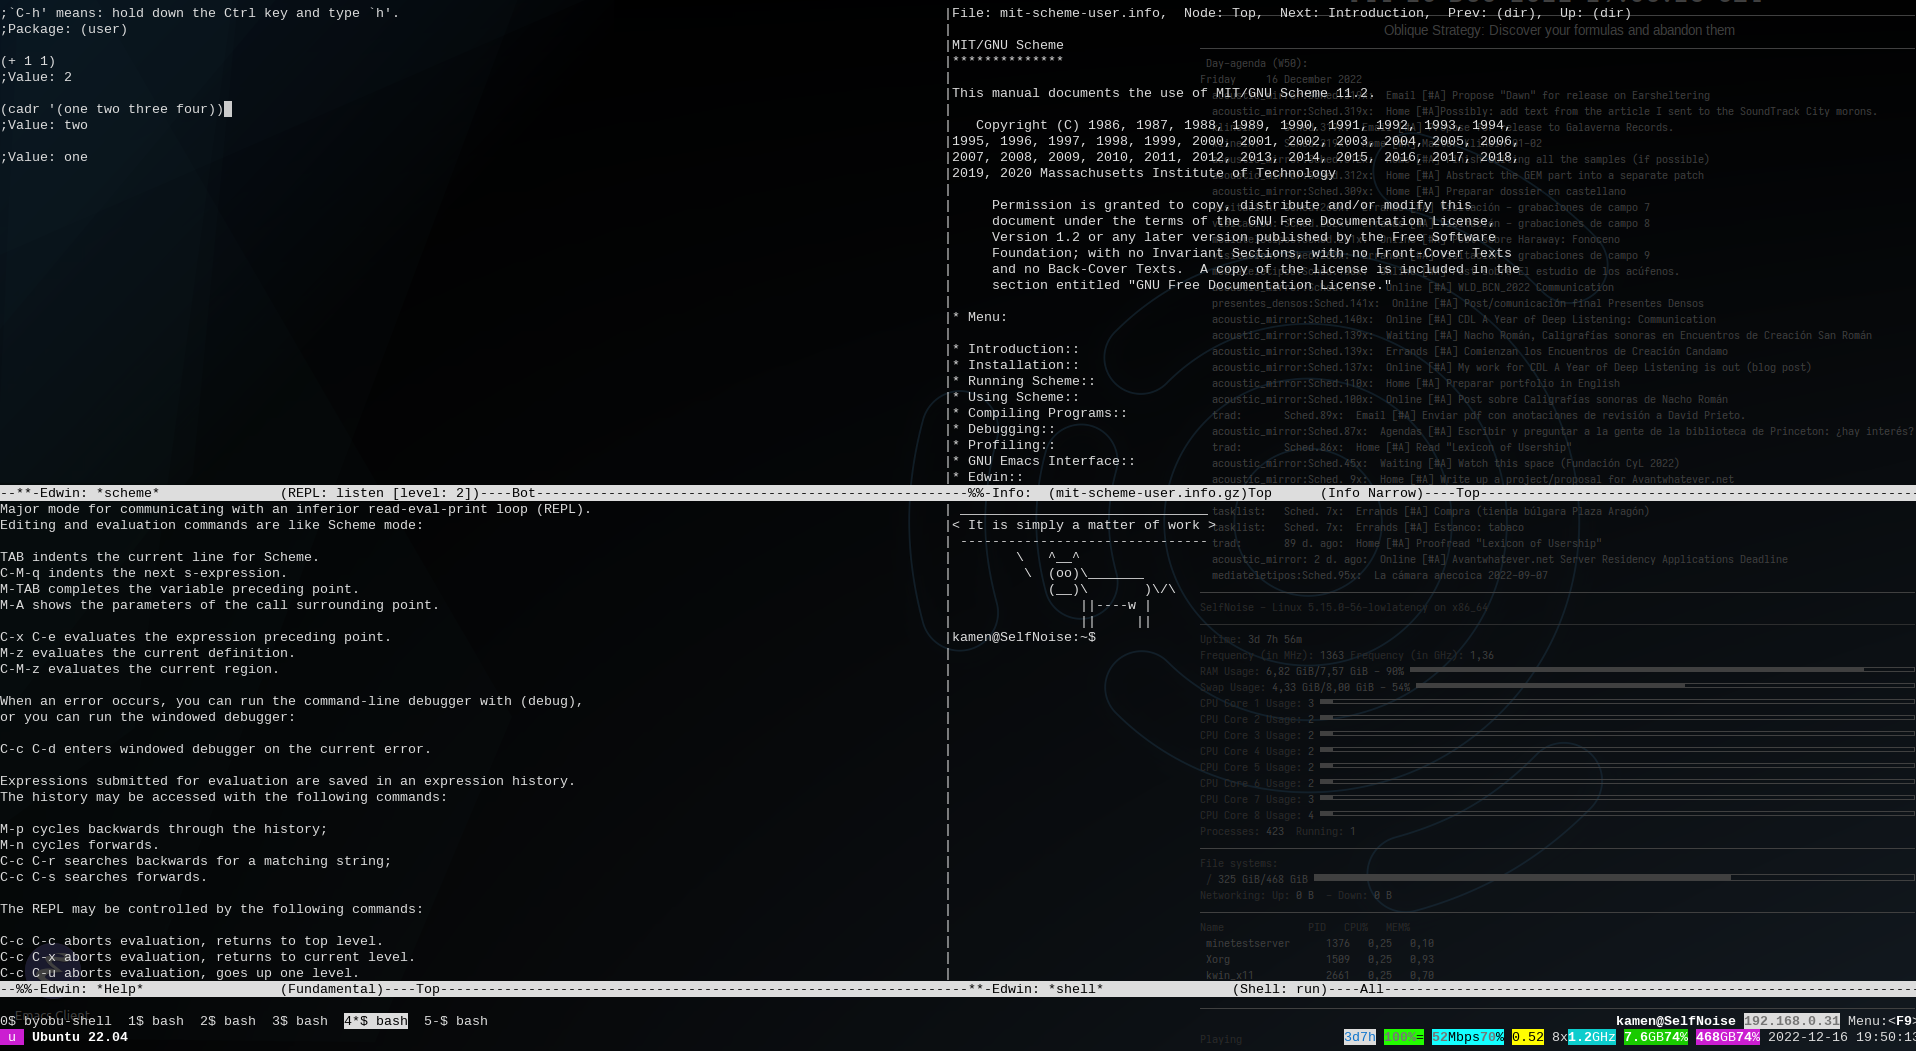
Task: Click the '7.6GB74%' memory status indicator
Action: click(1656, 1037)
